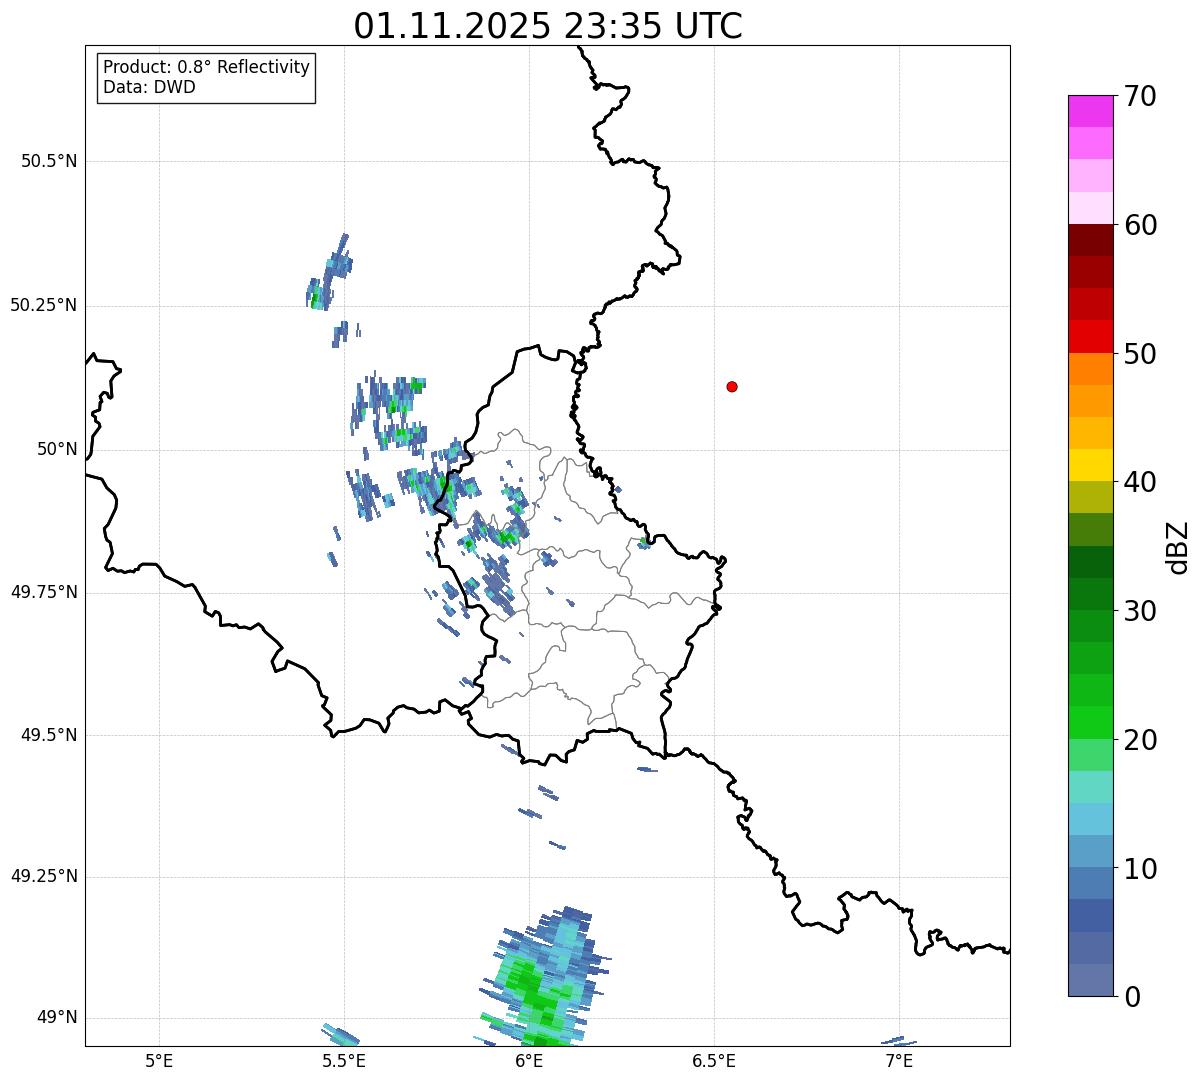Screen dimensions: 1202x1081
Task: Click the colorbar 70 tick label
Action: pos(1140,96)
